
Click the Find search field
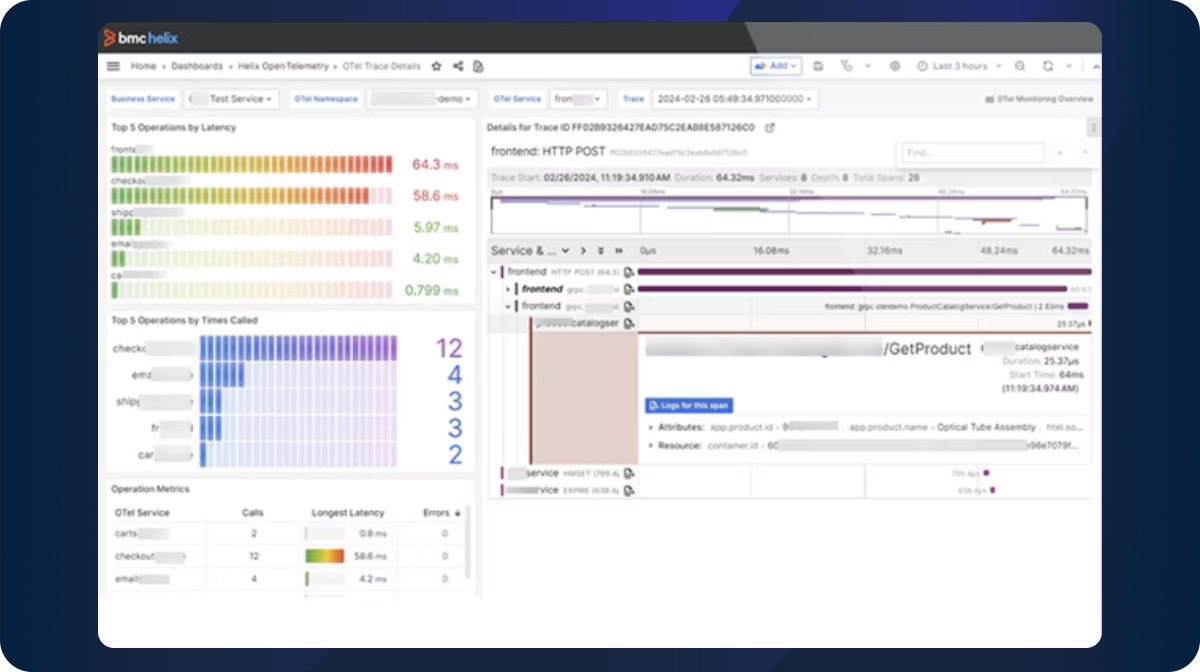[x=972, y=153]
